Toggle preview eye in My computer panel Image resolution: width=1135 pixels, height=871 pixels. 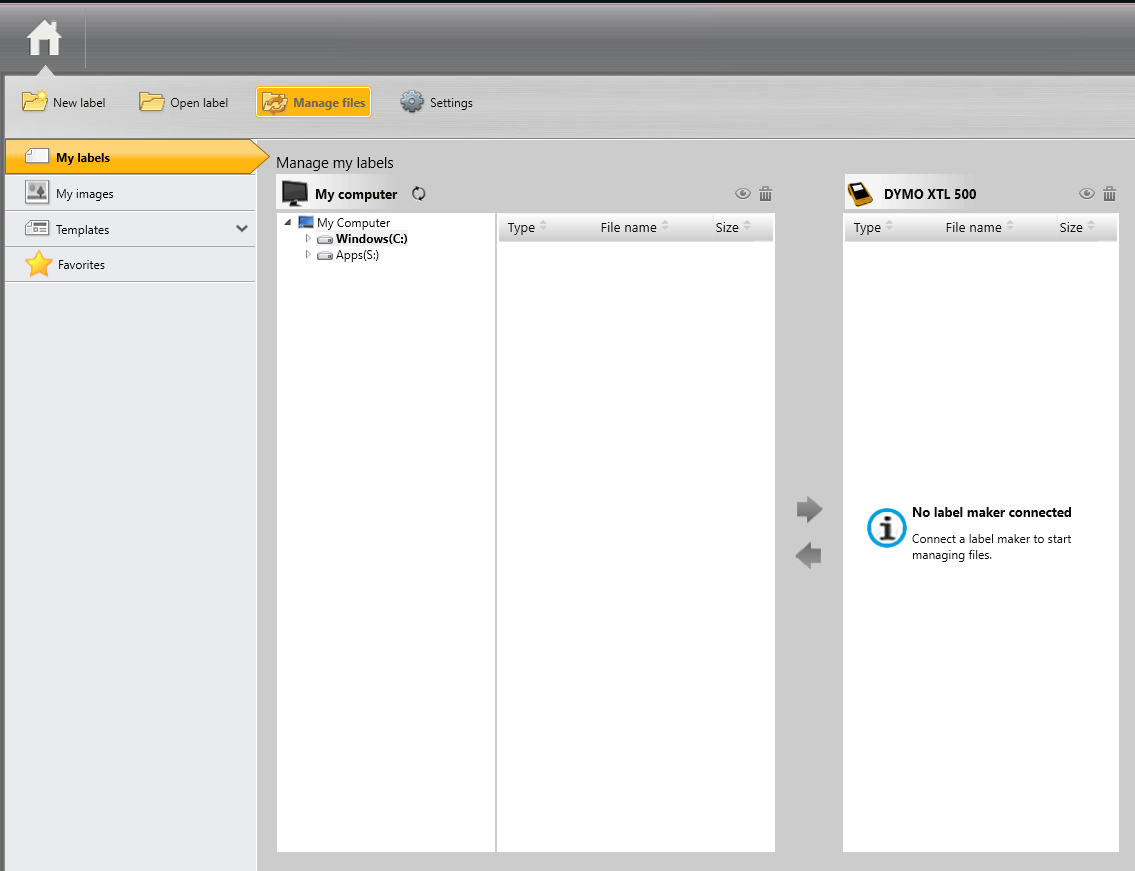(x=742, y=194)
